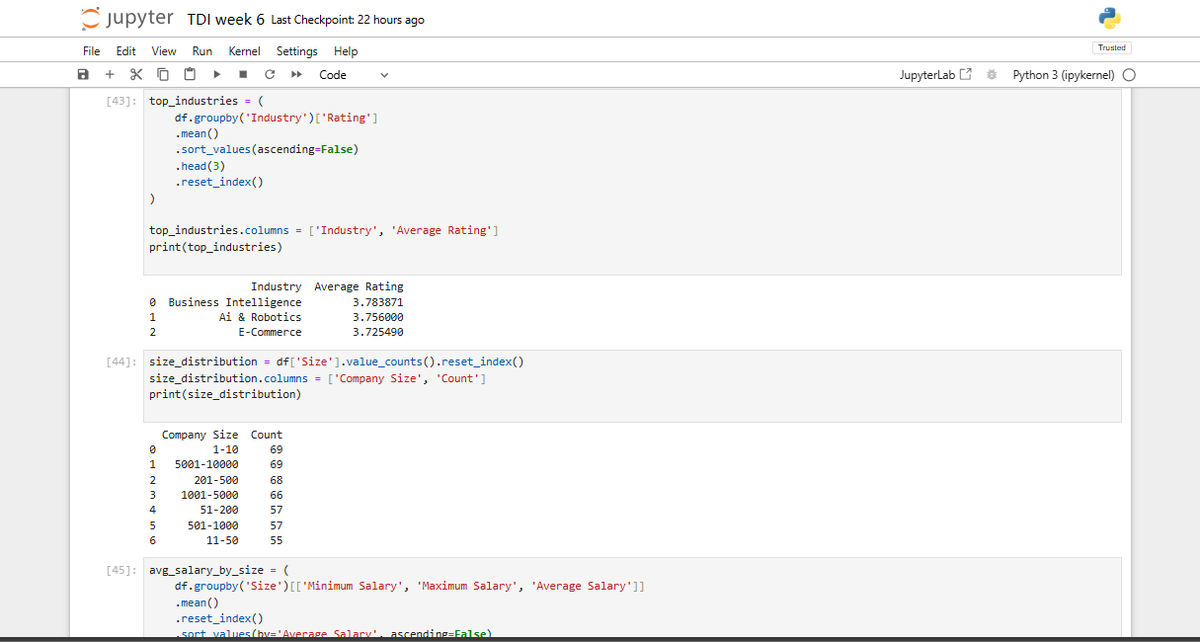The height and width of the screenshot is (642, 1200).
Task: Insert a new cell with the plus icon
Action: pos(109,75)
